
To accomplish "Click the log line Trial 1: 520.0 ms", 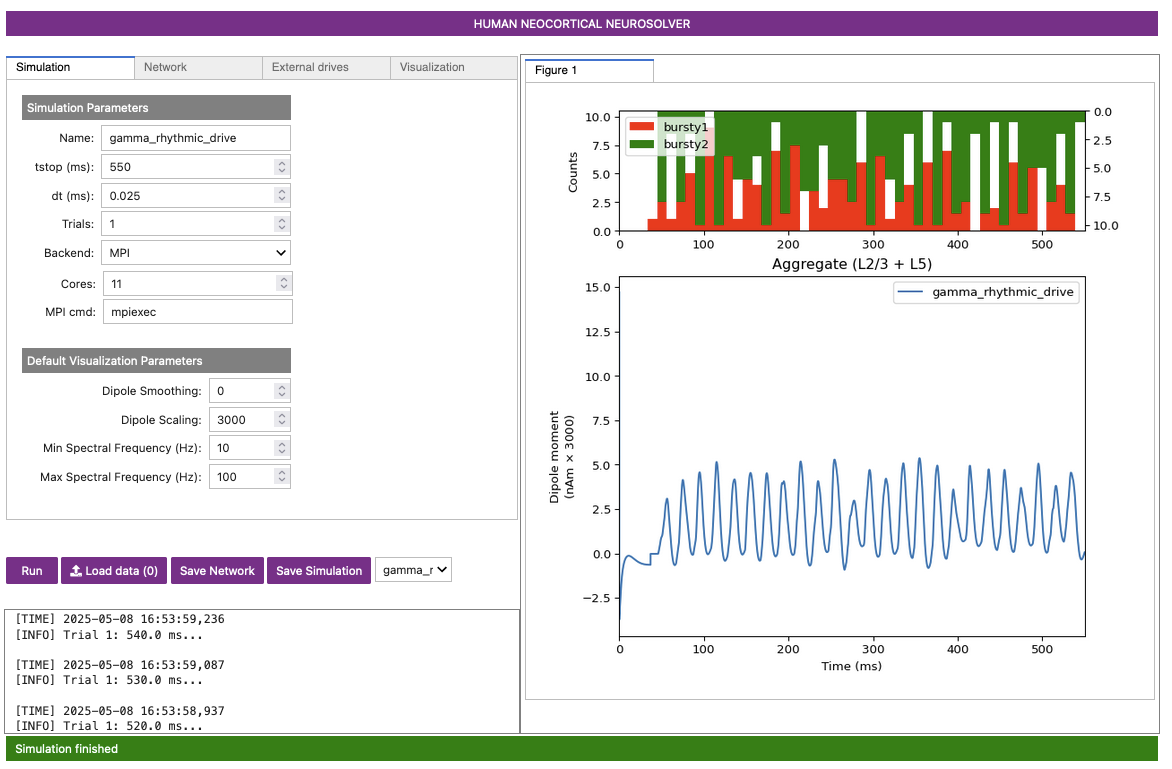I will (109, 726).
